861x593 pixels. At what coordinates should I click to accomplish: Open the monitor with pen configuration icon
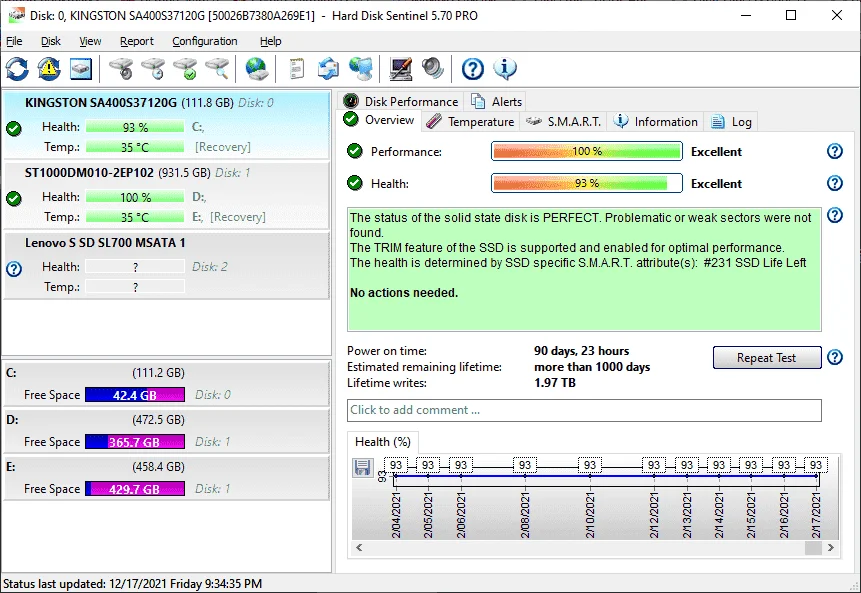point(400,69)
